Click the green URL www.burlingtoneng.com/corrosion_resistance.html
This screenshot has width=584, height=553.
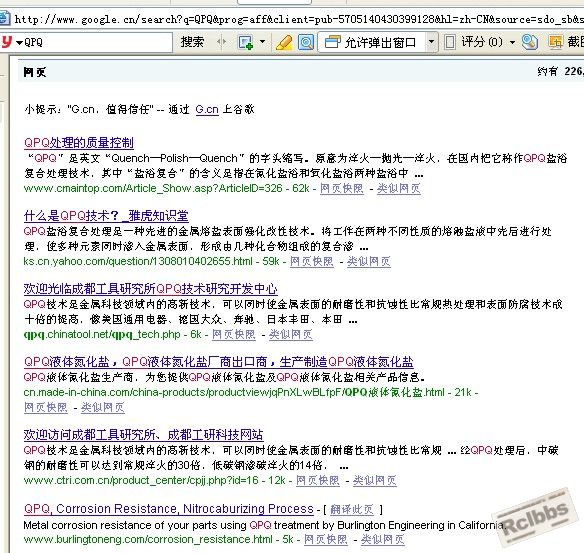click(148, 539)
